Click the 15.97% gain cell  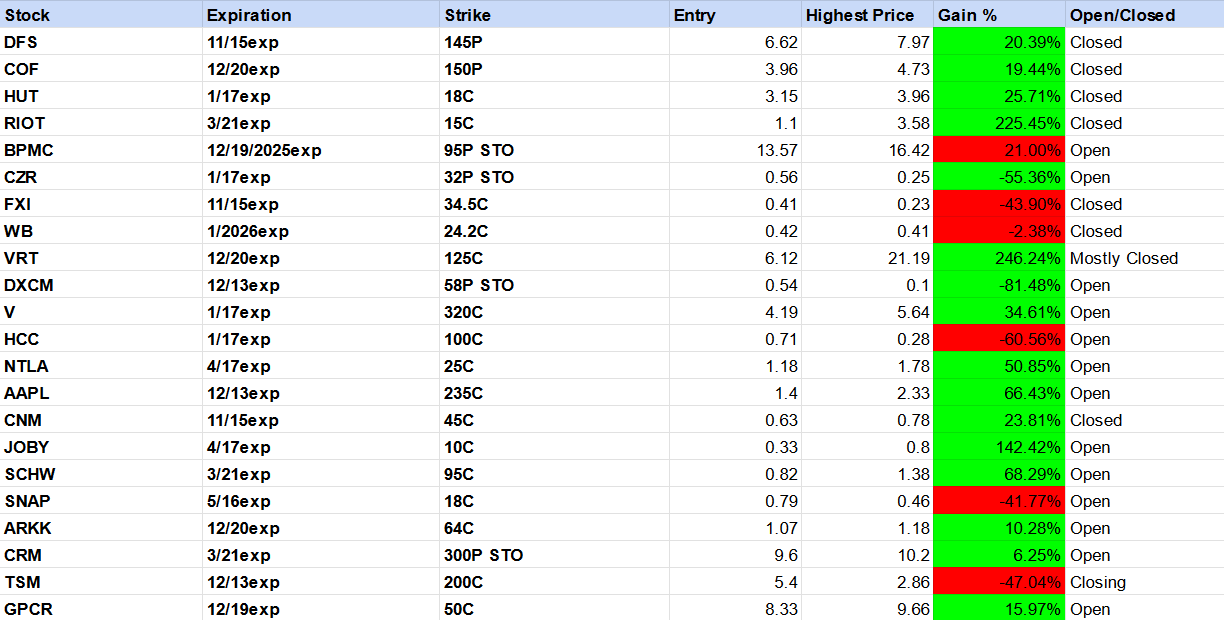point(999,608)
